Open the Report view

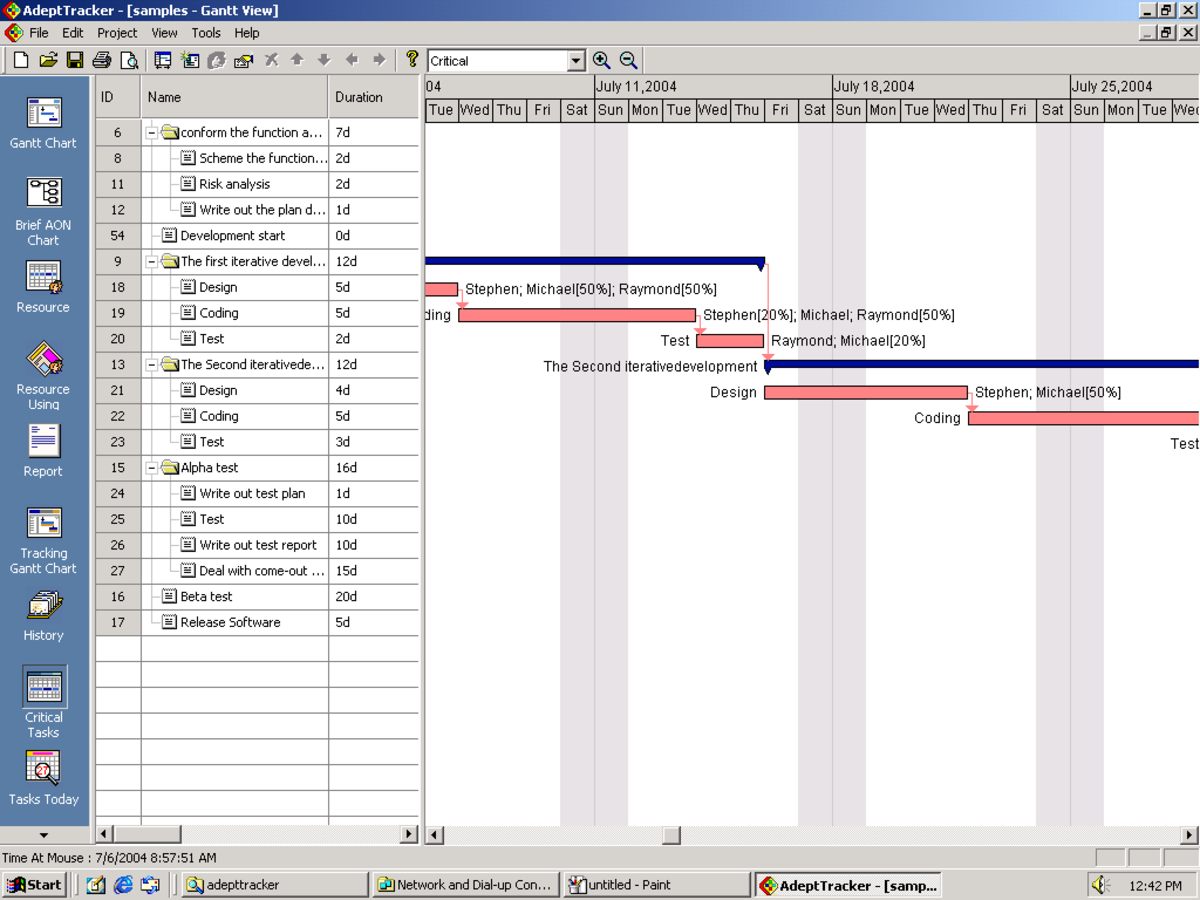coord(43,440)
